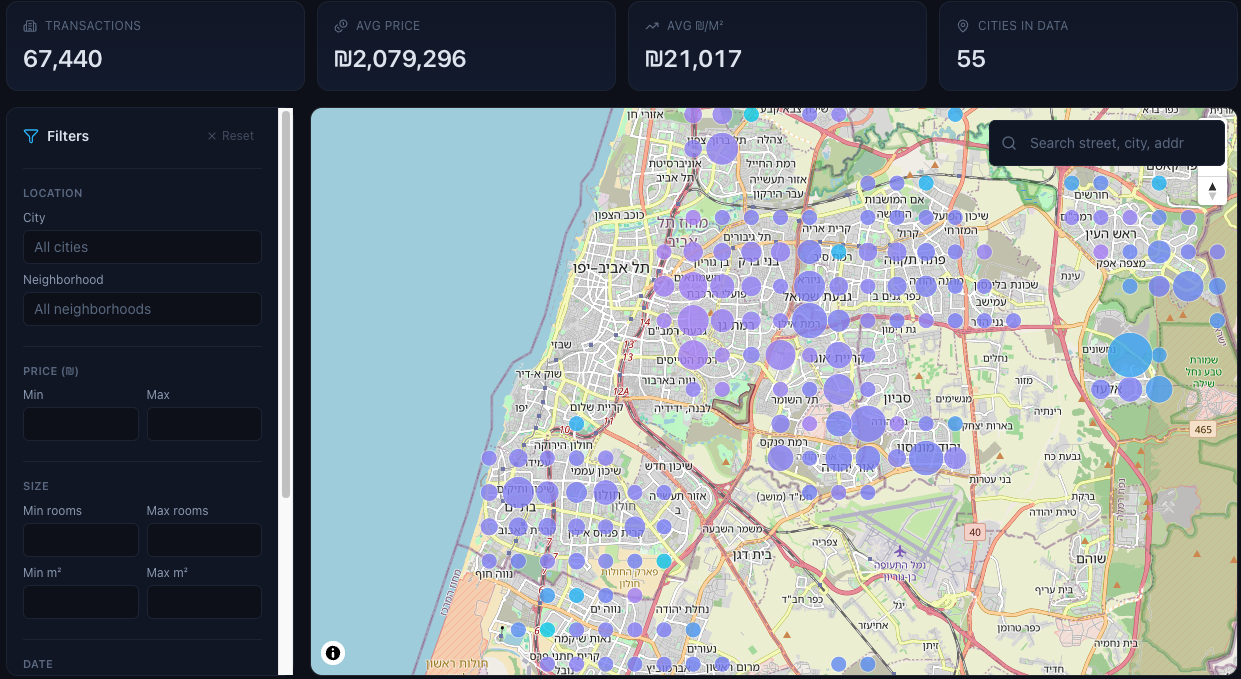
Task: Click the route 465 road shield
Action: click(1203, 429)
